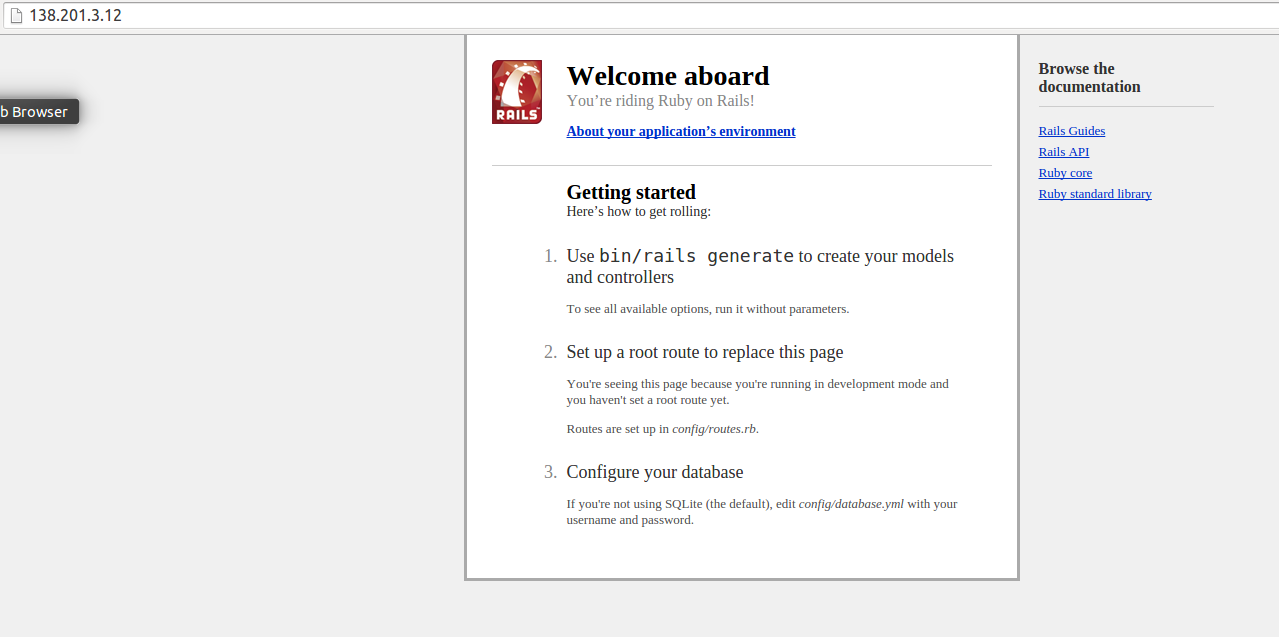Click the 'You're riding Ruby on Rails!' subtitle
Viewport: 1279px width, 637px height.
point(661,101)
